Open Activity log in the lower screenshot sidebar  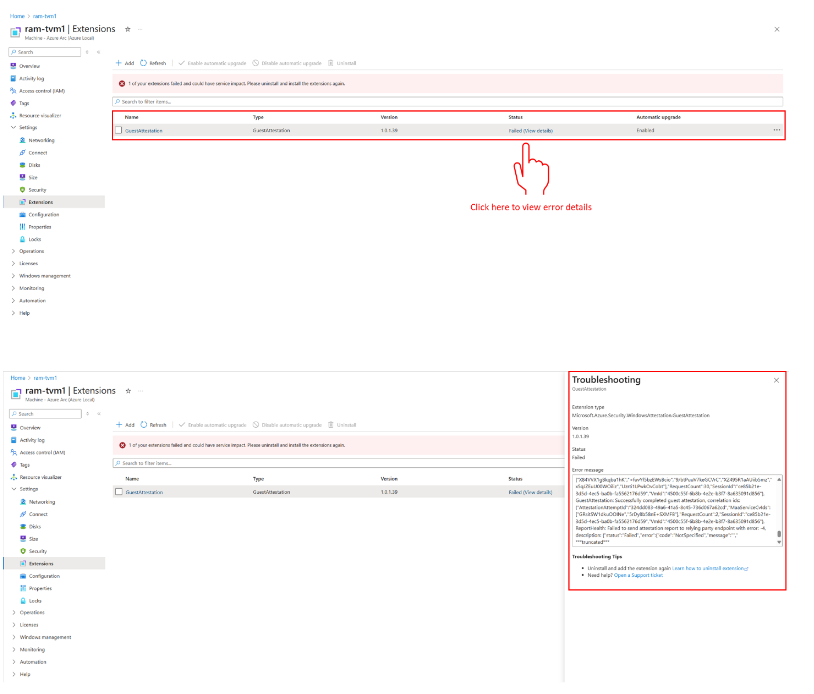pos(32,440)
